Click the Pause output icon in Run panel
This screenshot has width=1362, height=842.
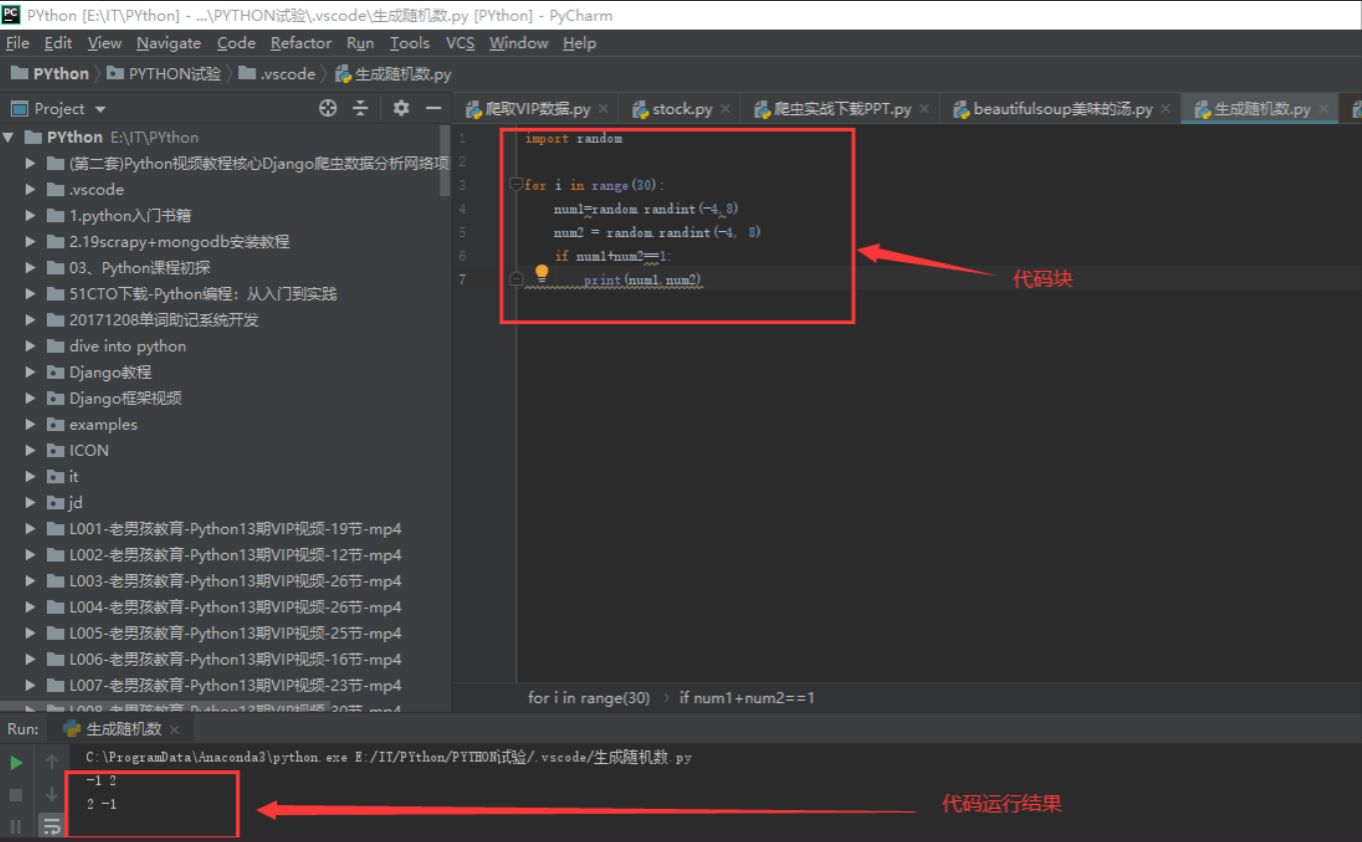[16, 826]
